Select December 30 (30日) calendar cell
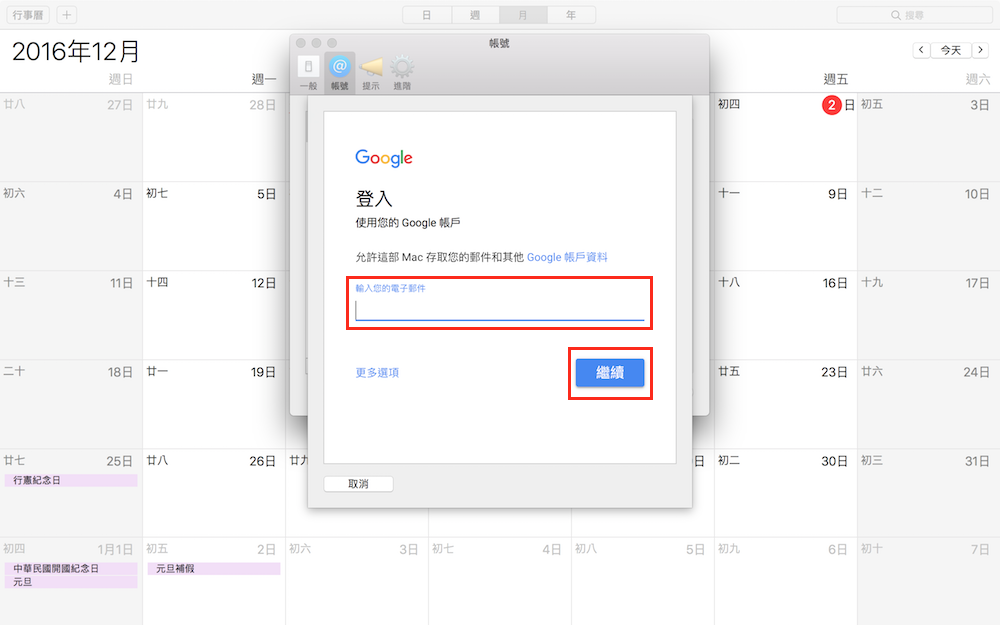The image size is (1000, 625). coord(786,493)
